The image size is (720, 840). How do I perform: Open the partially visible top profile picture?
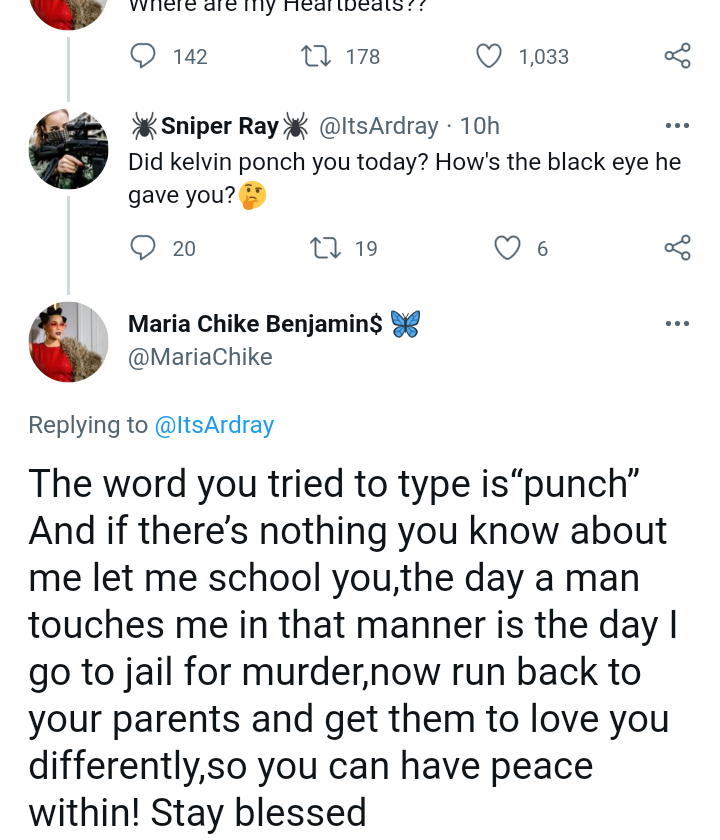(x=68, y=12)
